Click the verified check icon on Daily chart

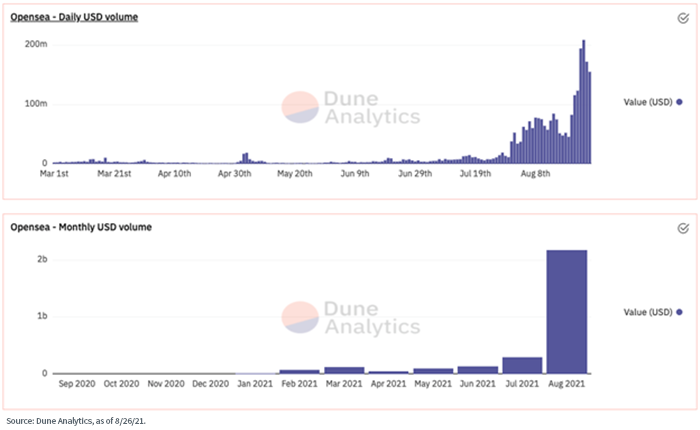click(x=683, y=18)
